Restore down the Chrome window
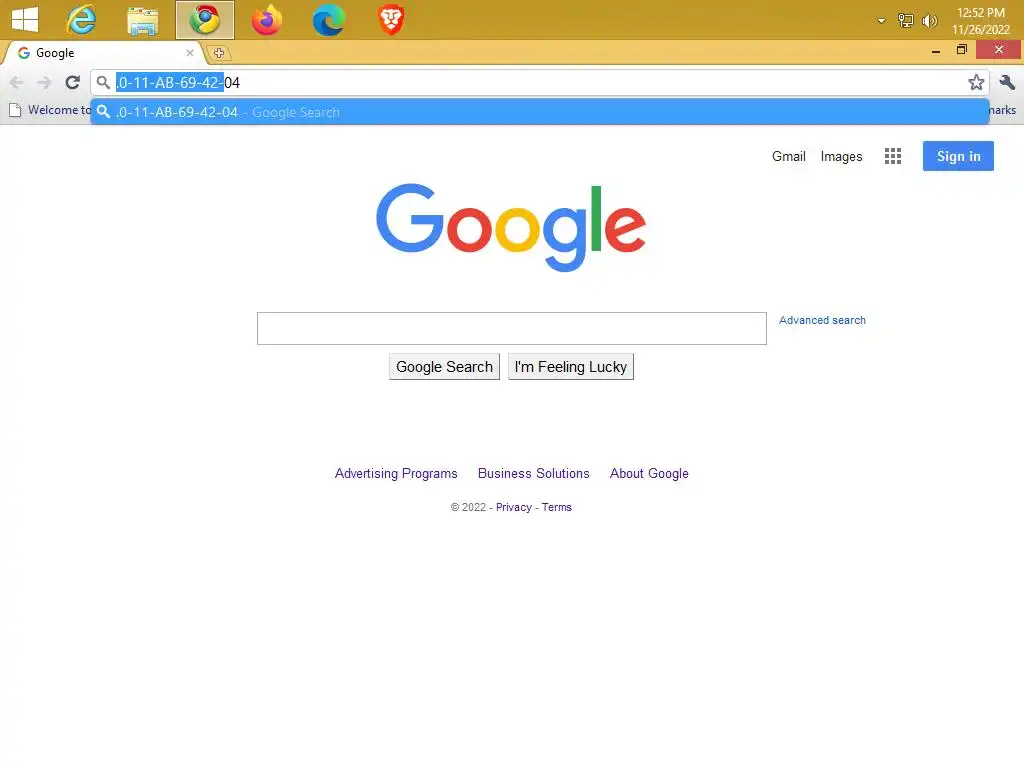The height and width of the screenshot is (768, 1024). tap(961, 50)
